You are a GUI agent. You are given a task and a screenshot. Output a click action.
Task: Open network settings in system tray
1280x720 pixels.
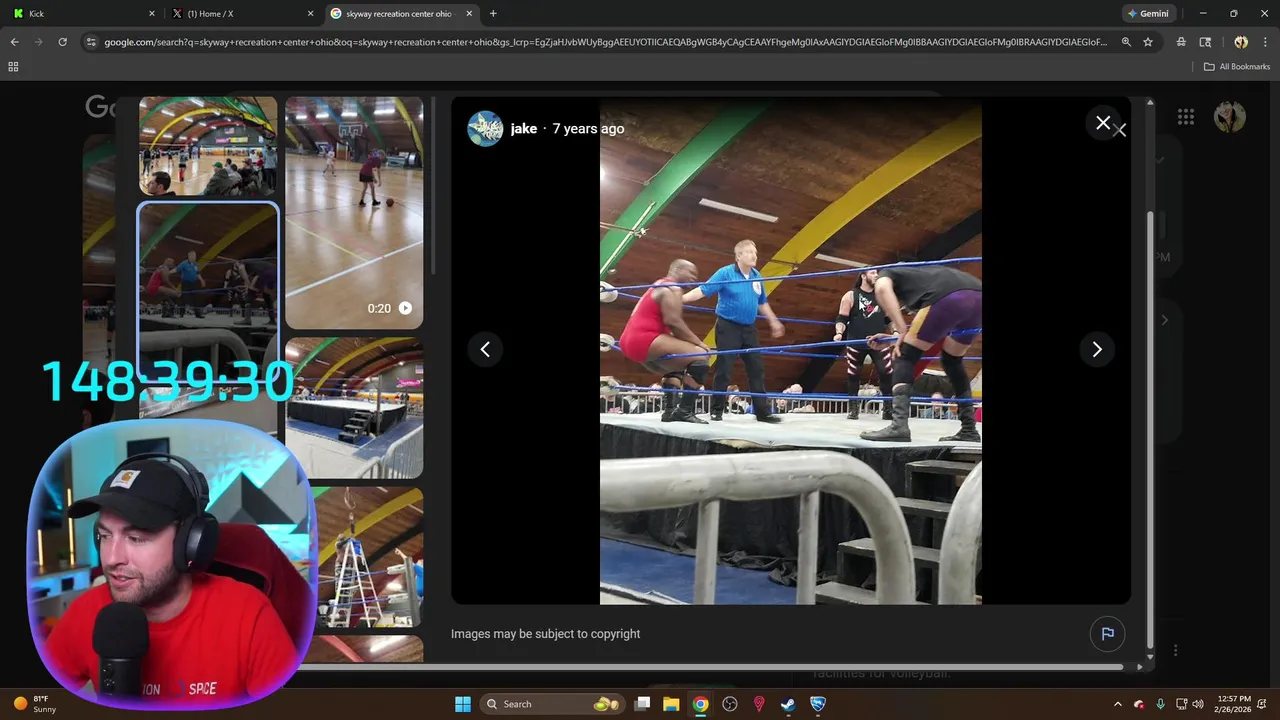point(1181,704)
